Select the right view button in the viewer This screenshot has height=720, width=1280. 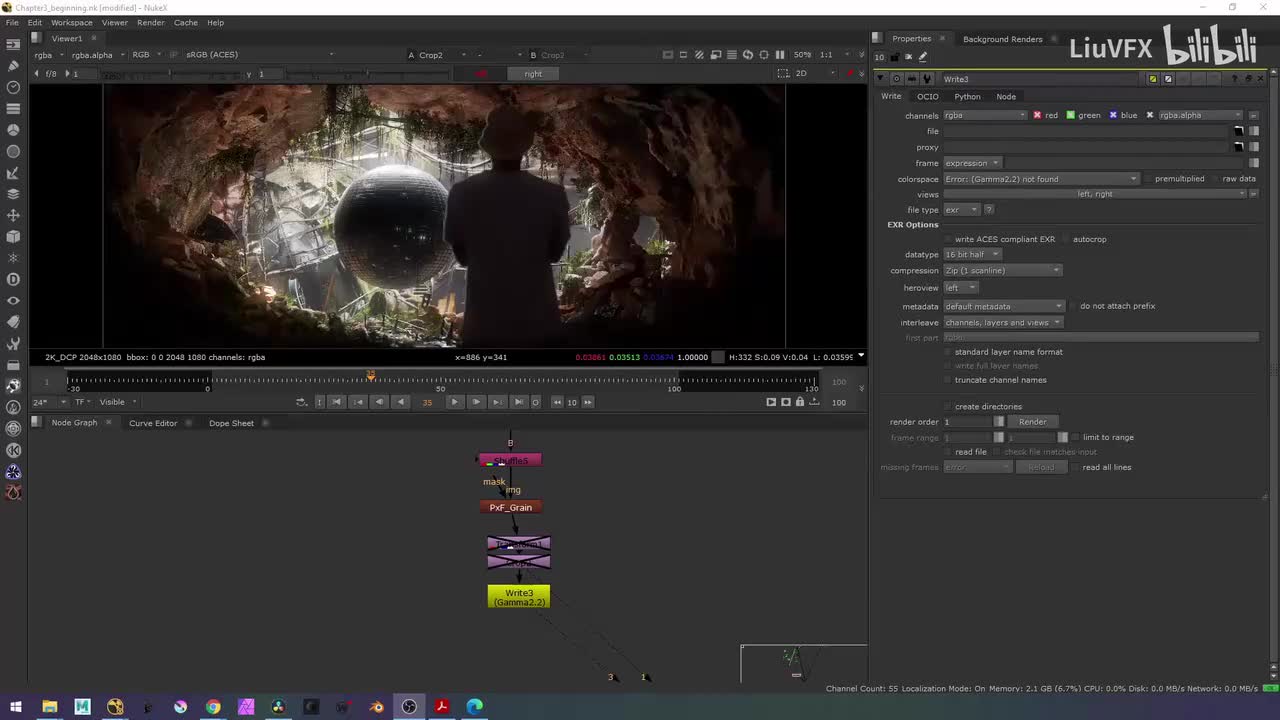click(x=533, y=74)
